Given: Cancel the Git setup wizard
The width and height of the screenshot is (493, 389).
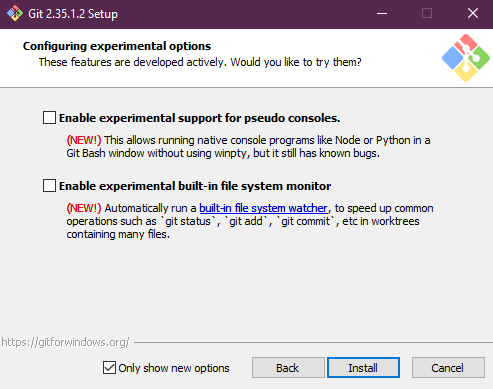Looking at the screenshot, I should pos(448,368).
